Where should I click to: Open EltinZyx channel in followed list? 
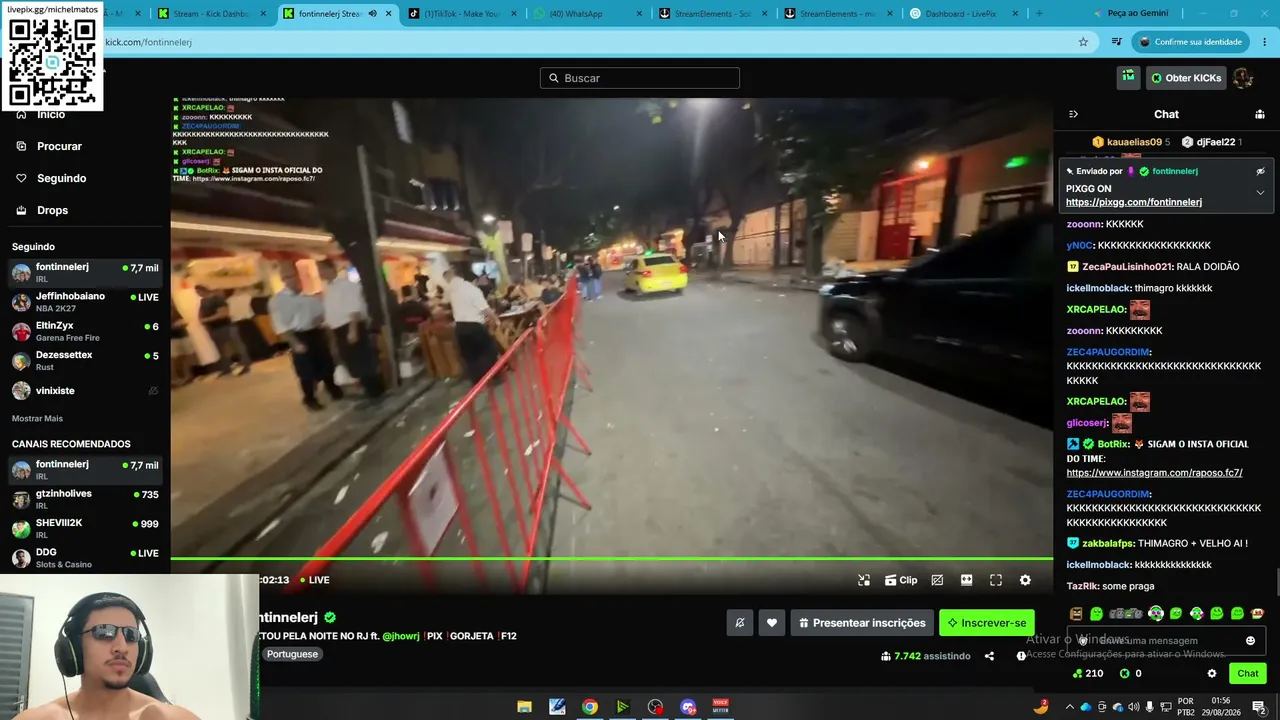coord(85,331)
